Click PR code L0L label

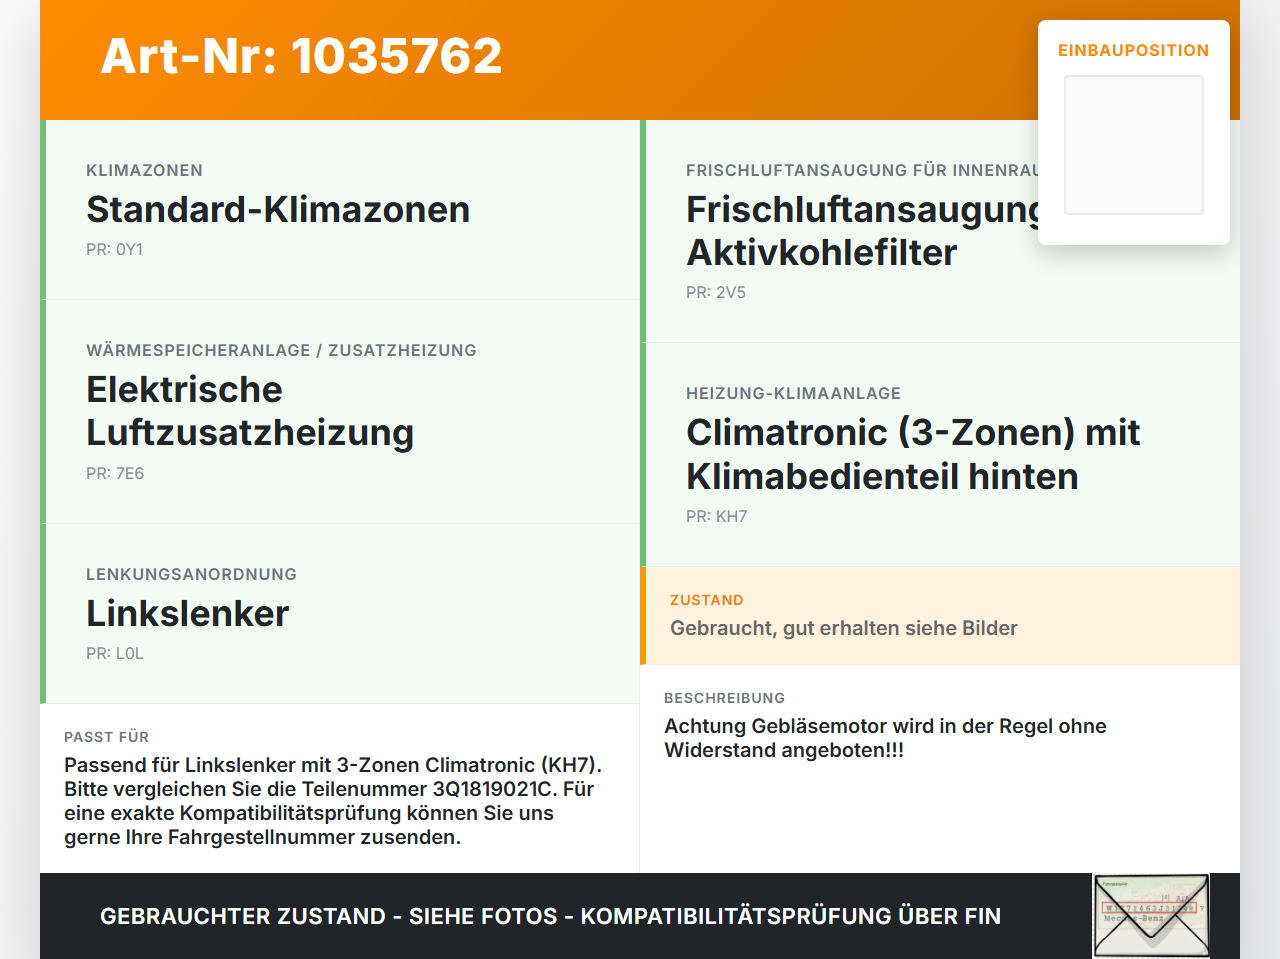point(115,654)
